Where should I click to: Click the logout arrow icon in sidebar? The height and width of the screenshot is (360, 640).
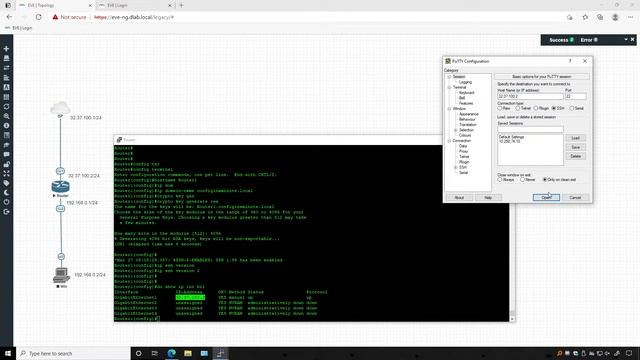pos(6,212)
